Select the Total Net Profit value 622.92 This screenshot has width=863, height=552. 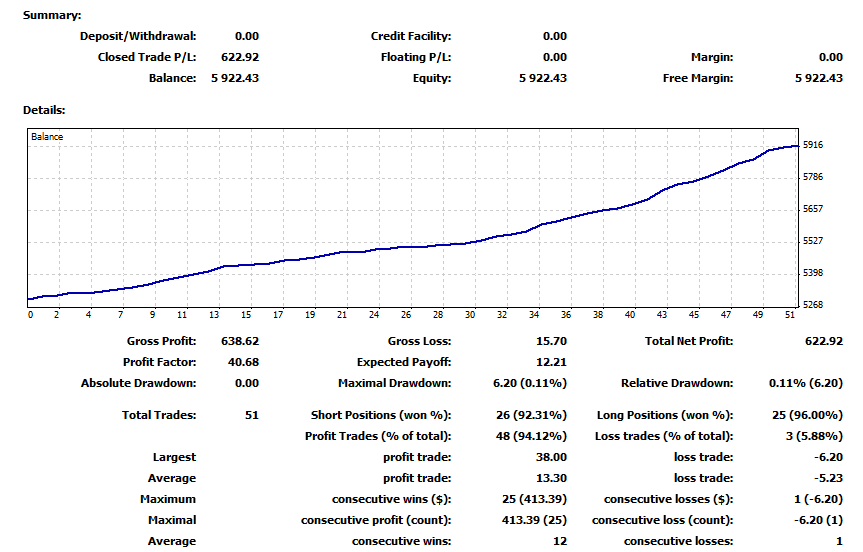point(824,341)
